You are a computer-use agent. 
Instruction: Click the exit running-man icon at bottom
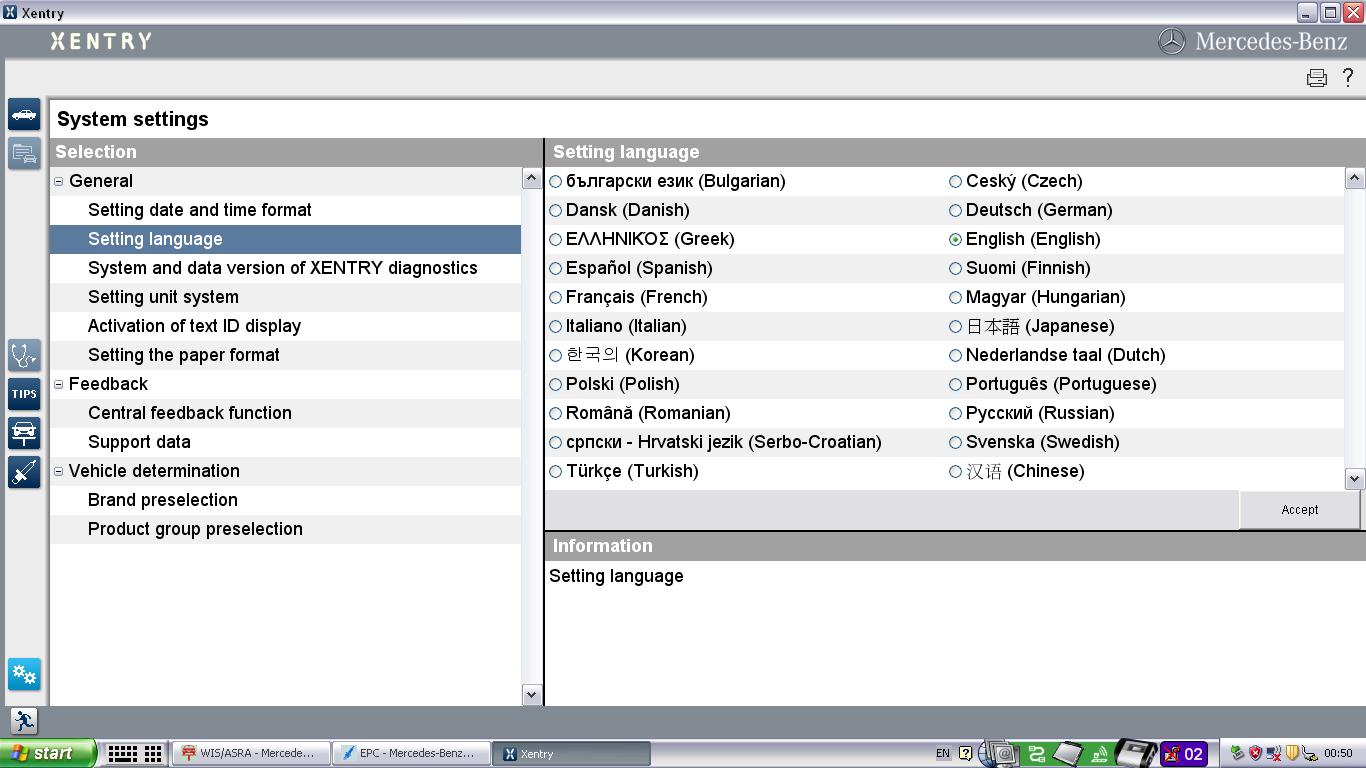[23, 721]
